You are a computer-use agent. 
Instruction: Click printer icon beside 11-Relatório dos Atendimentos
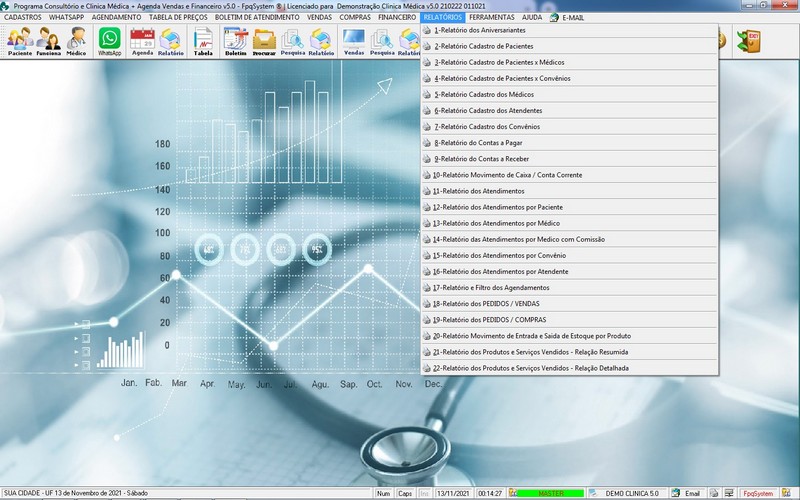[x=427, y=191]
